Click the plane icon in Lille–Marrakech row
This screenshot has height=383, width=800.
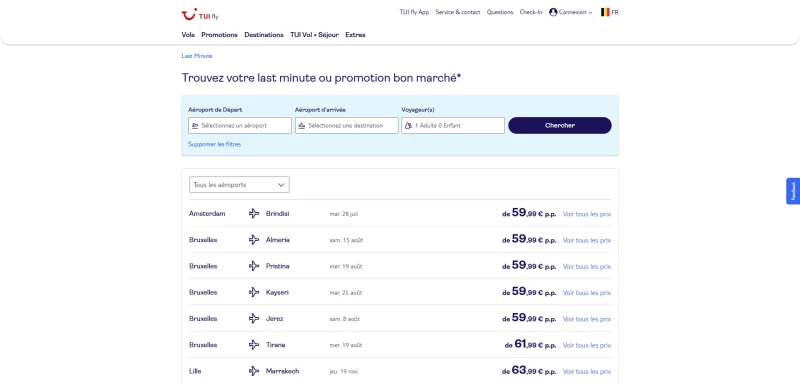click(x=254, y=371)
